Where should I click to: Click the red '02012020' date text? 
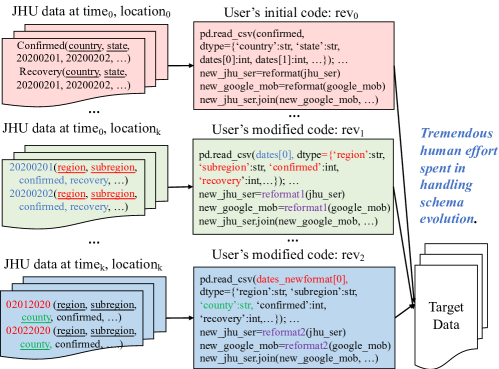click(x=28, y=304)
